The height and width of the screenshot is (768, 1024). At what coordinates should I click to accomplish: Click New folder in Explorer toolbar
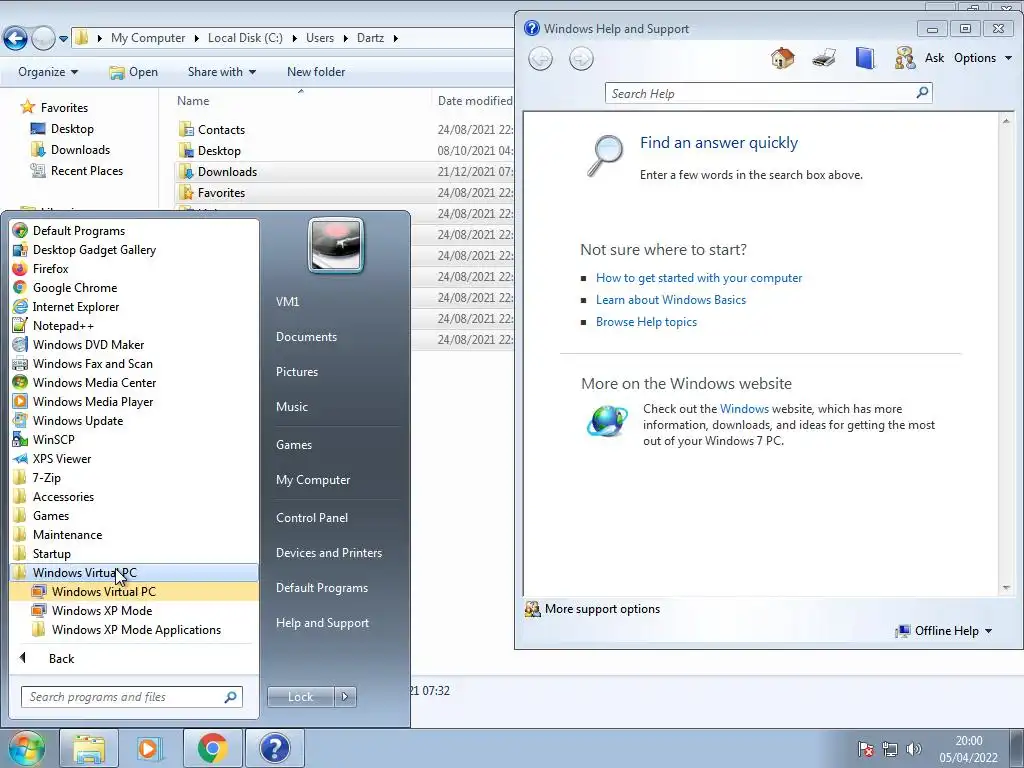click(x=316, y=72)
